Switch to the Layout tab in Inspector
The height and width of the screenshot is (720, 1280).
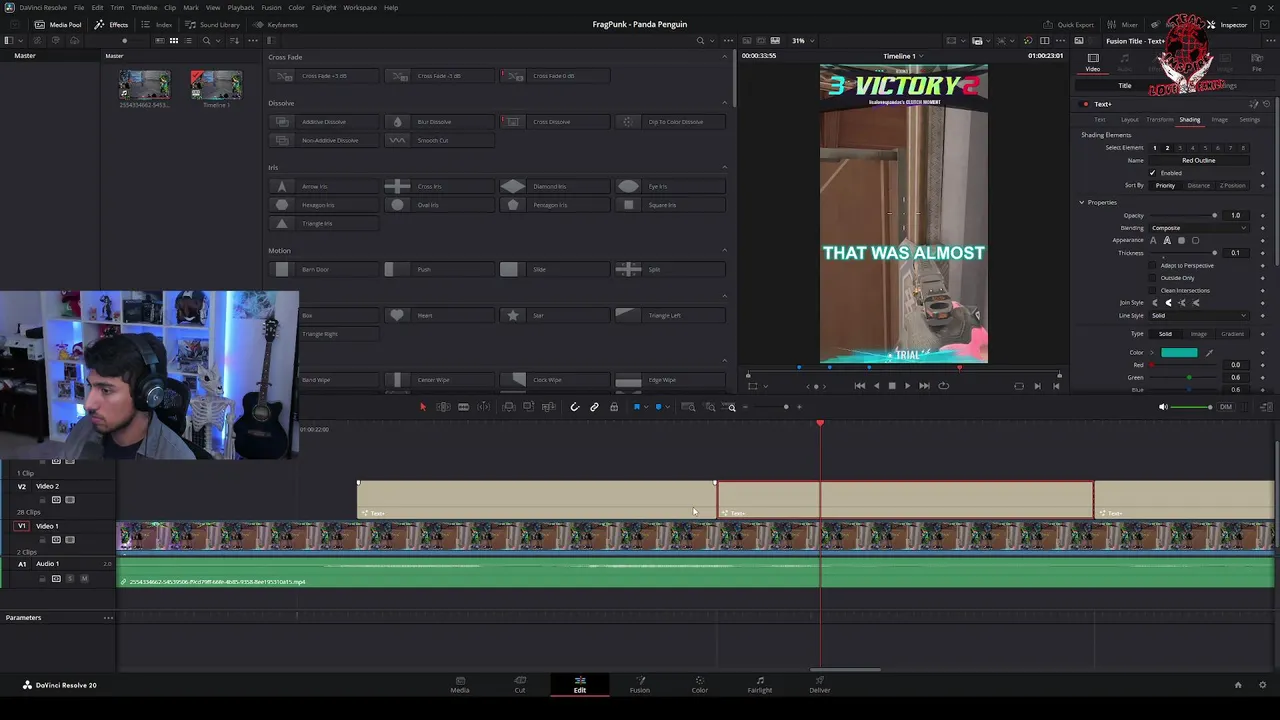[1130, 120]
